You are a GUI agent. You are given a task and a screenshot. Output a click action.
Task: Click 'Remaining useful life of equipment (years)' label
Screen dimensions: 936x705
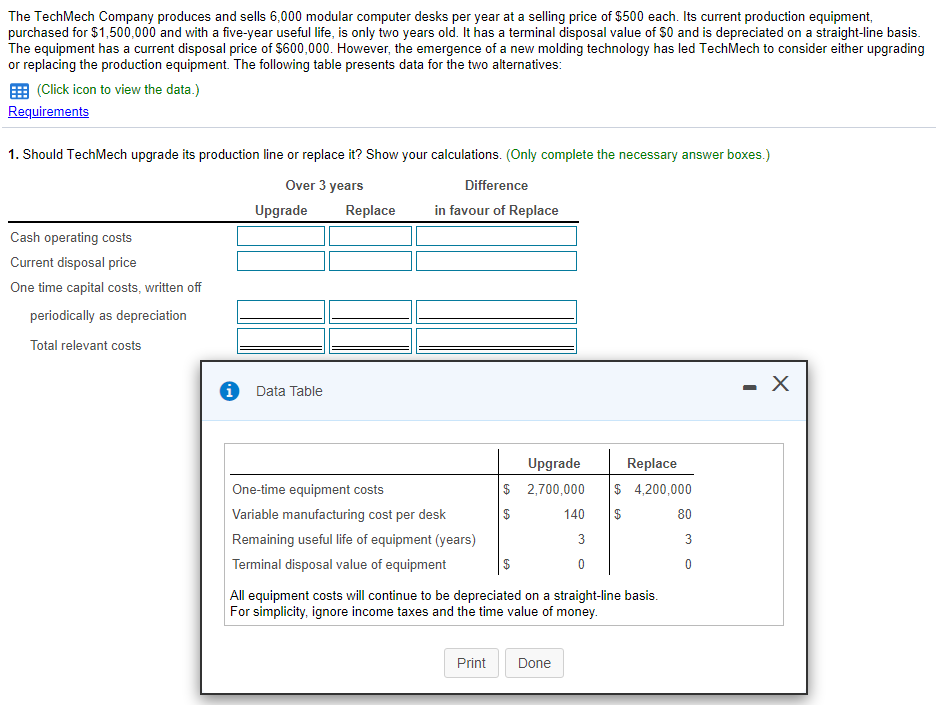(x=353, y=540)
